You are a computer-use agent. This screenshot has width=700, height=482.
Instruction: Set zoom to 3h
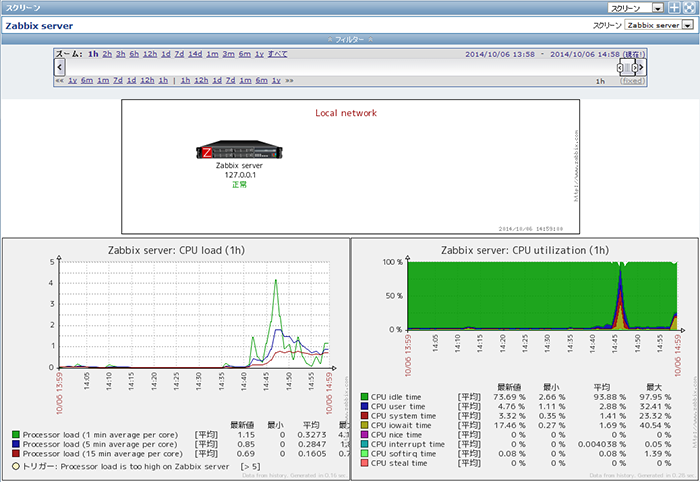click(121, 53)
